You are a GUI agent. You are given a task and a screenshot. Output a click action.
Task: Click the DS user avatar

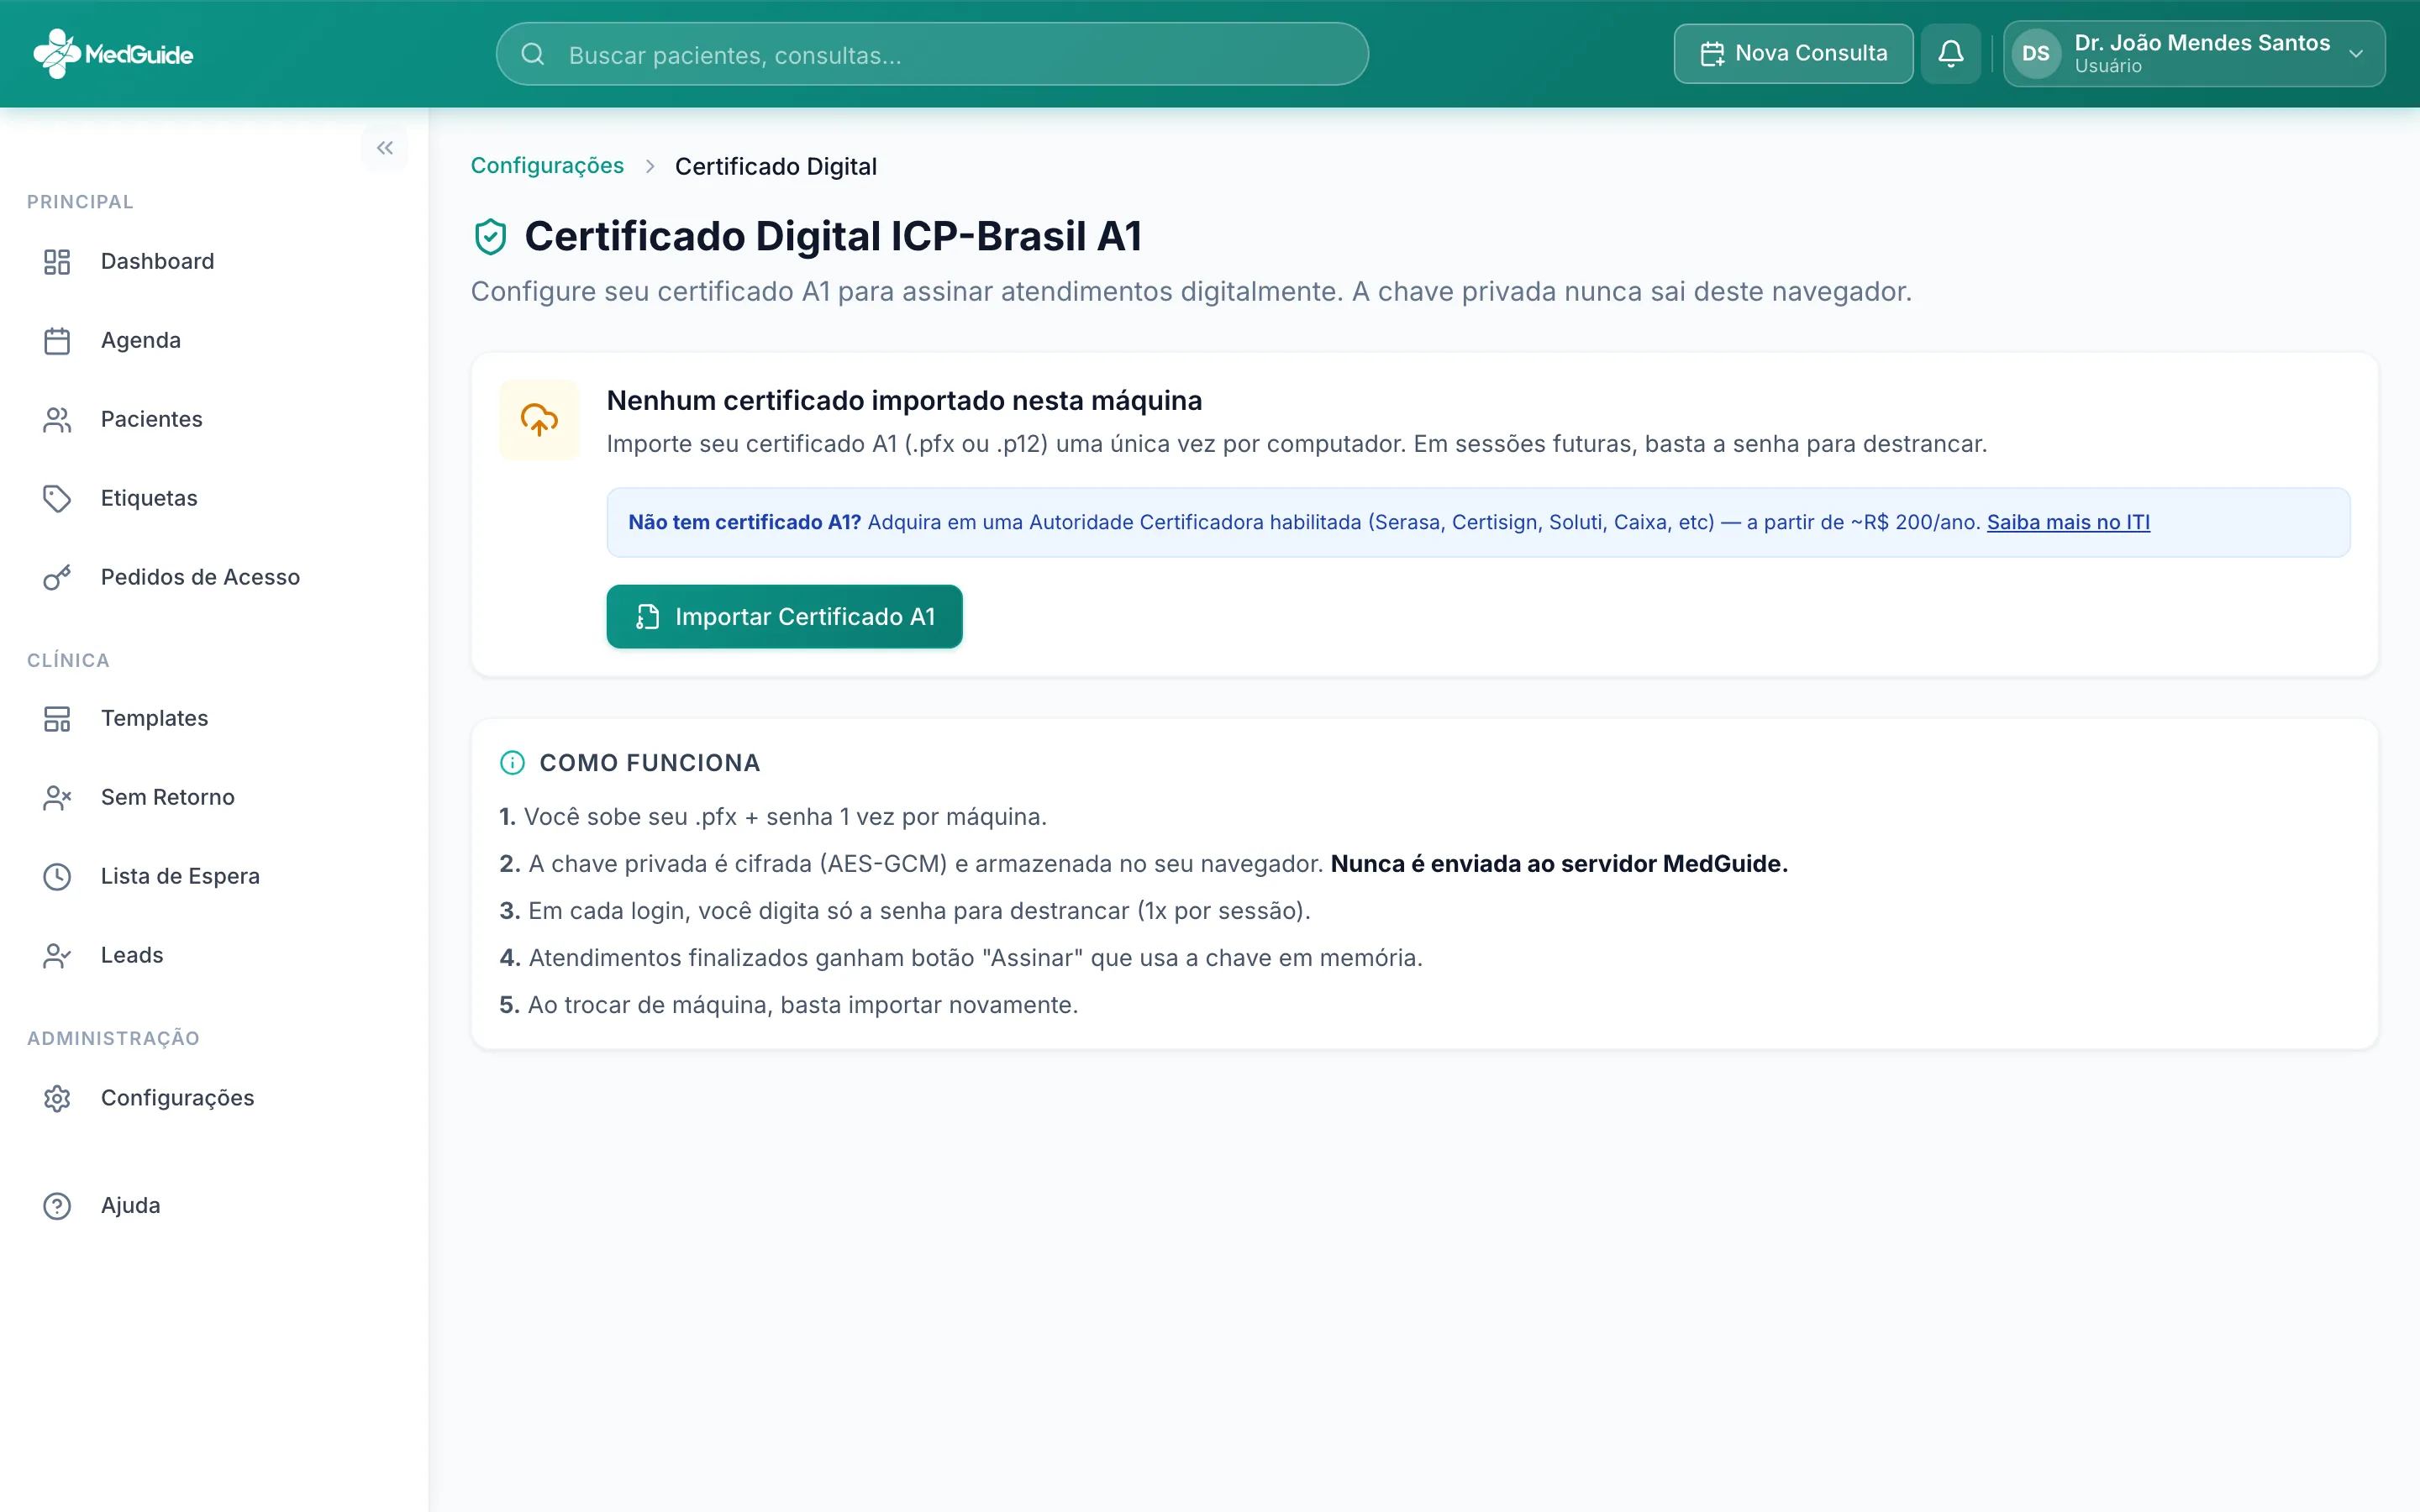coord(2036,54)
